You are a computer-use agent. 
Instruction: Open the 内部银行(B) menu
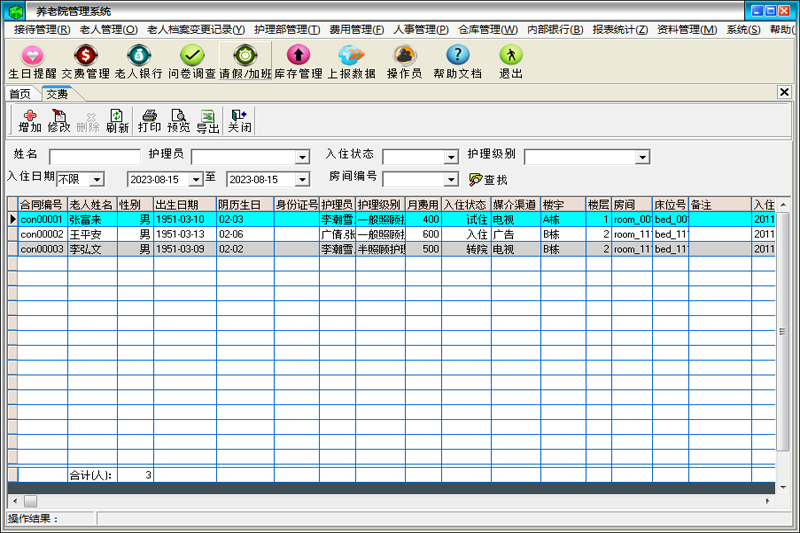point(555,30)
